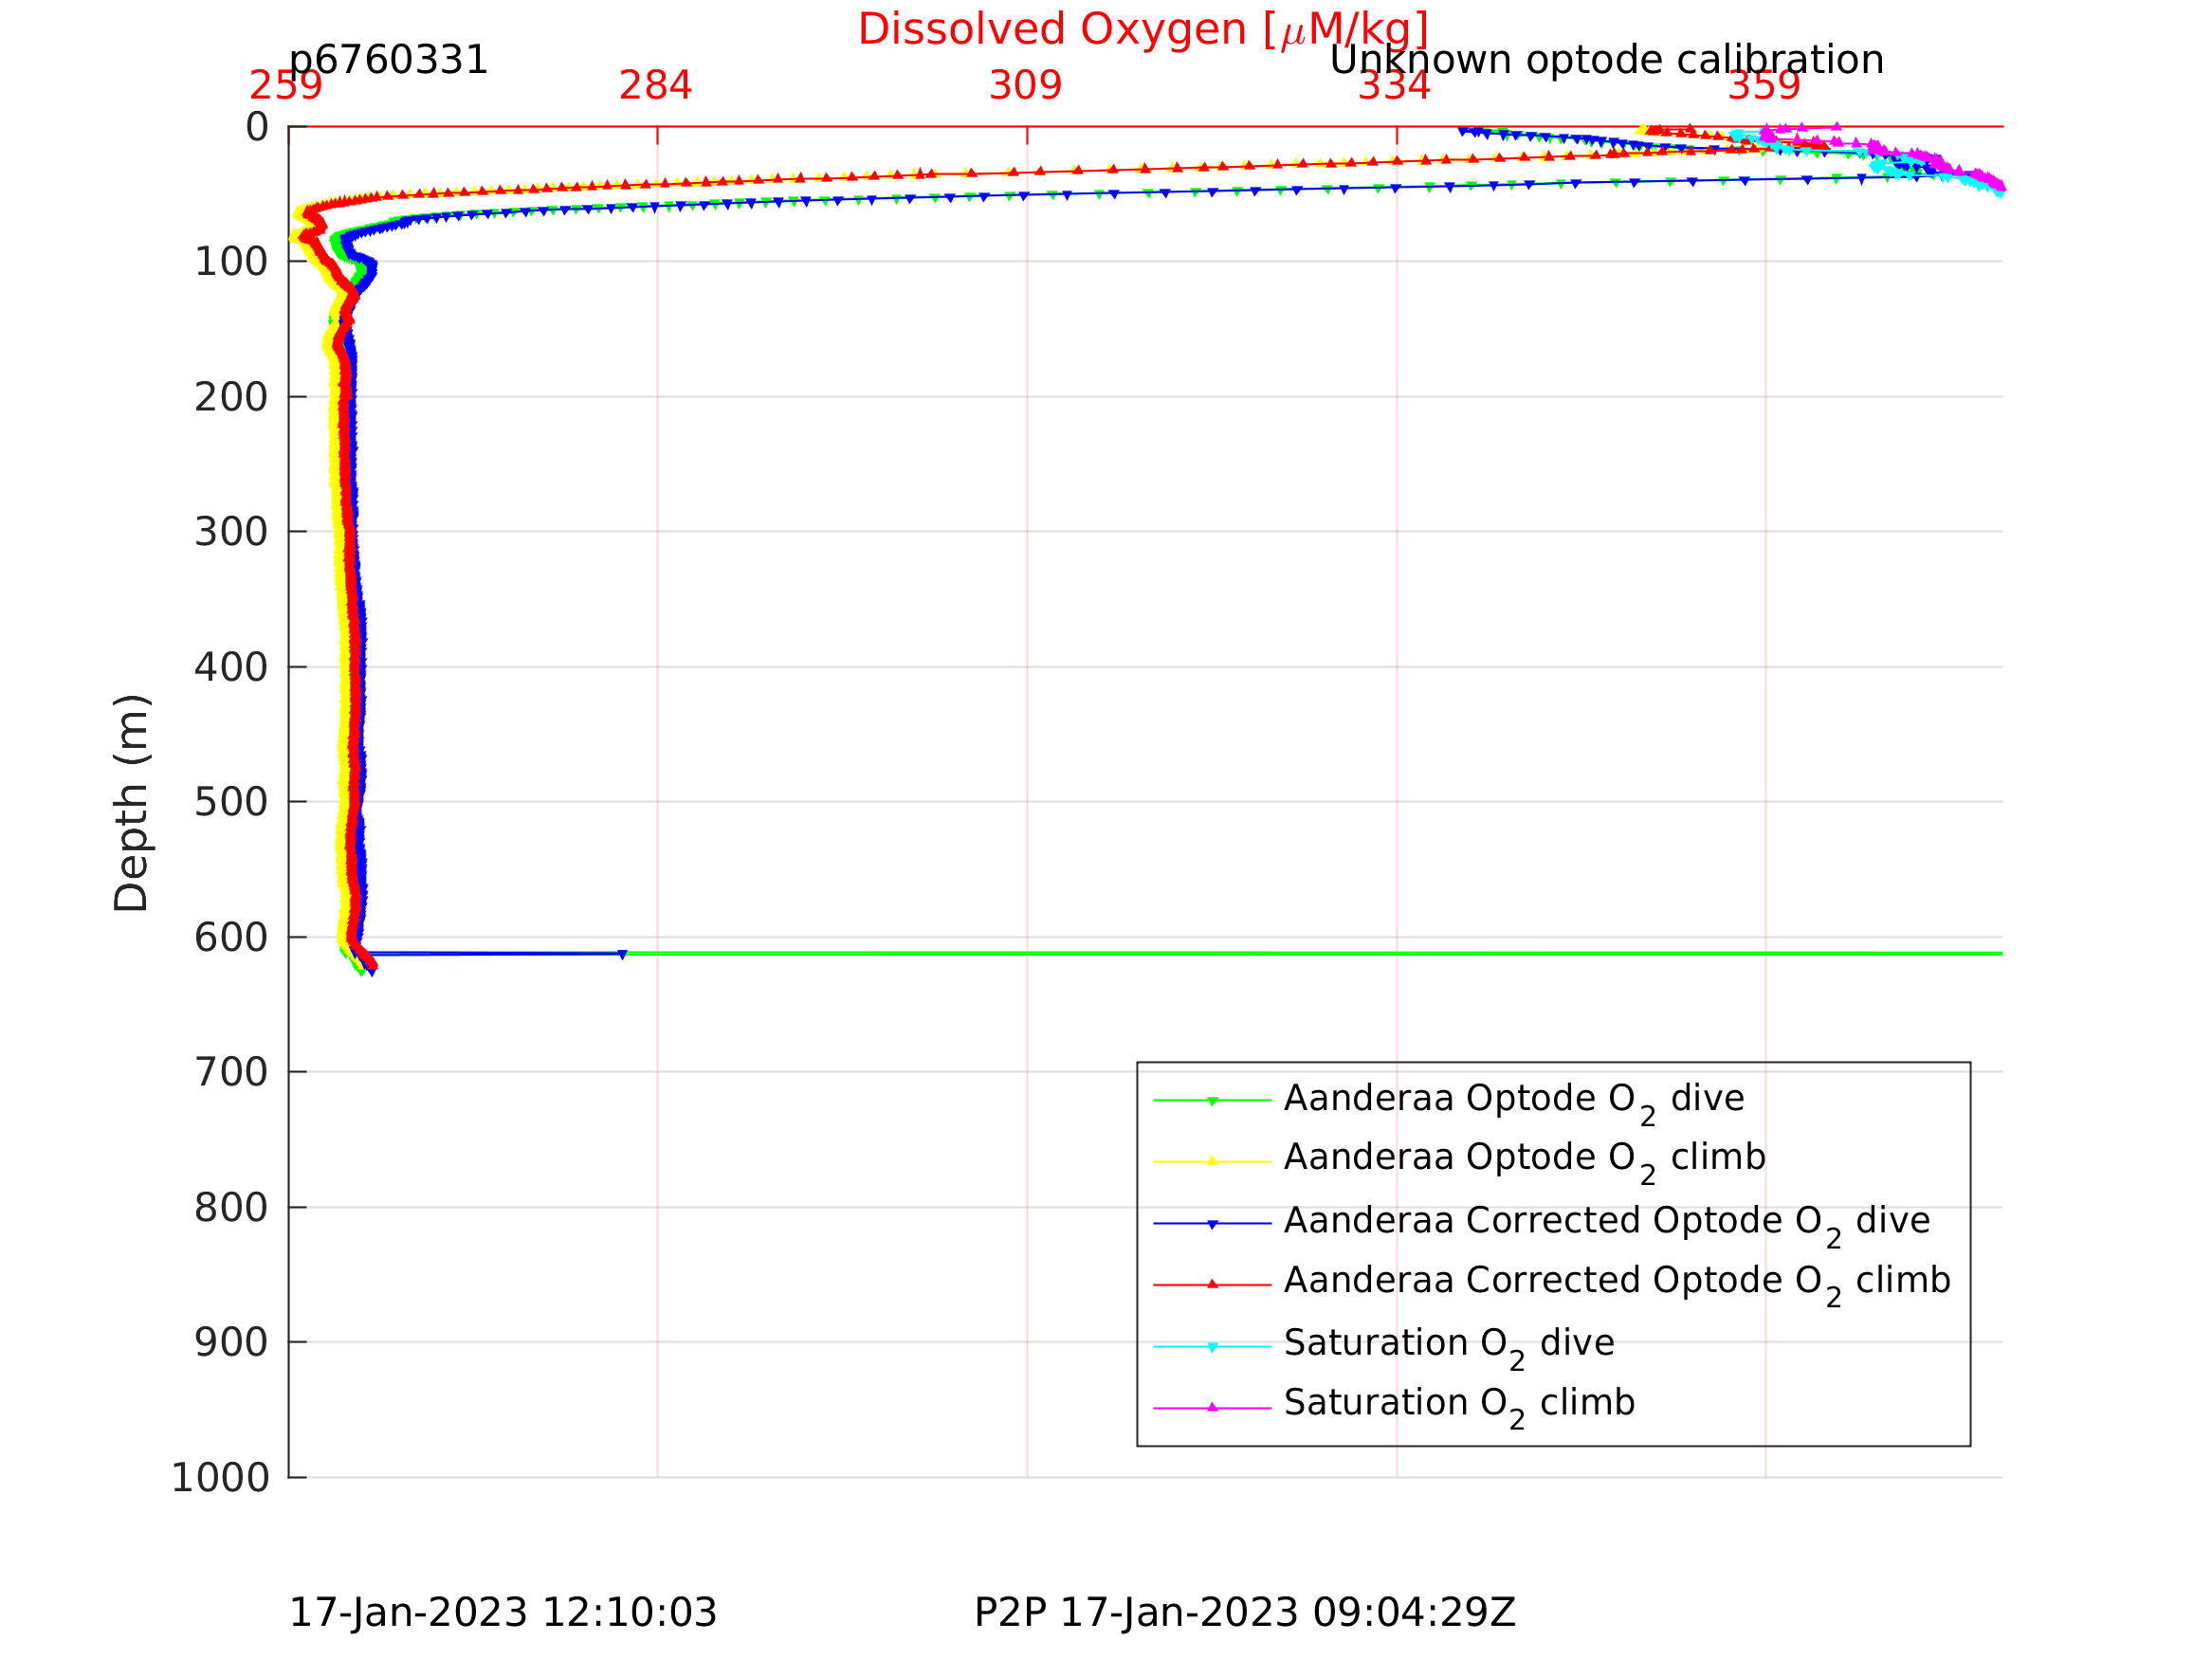Viewport: 2212px width, 1659px height.
Task: Click the blue triangle marker at end of 600 m spike
Action: coord(622,954)
